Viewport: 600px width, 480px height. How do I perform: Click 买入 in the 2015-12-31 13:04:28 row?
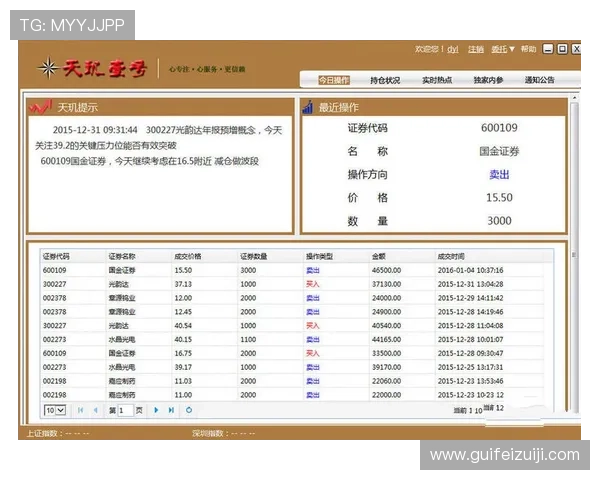pyautogui.click(x=313, y=284)
